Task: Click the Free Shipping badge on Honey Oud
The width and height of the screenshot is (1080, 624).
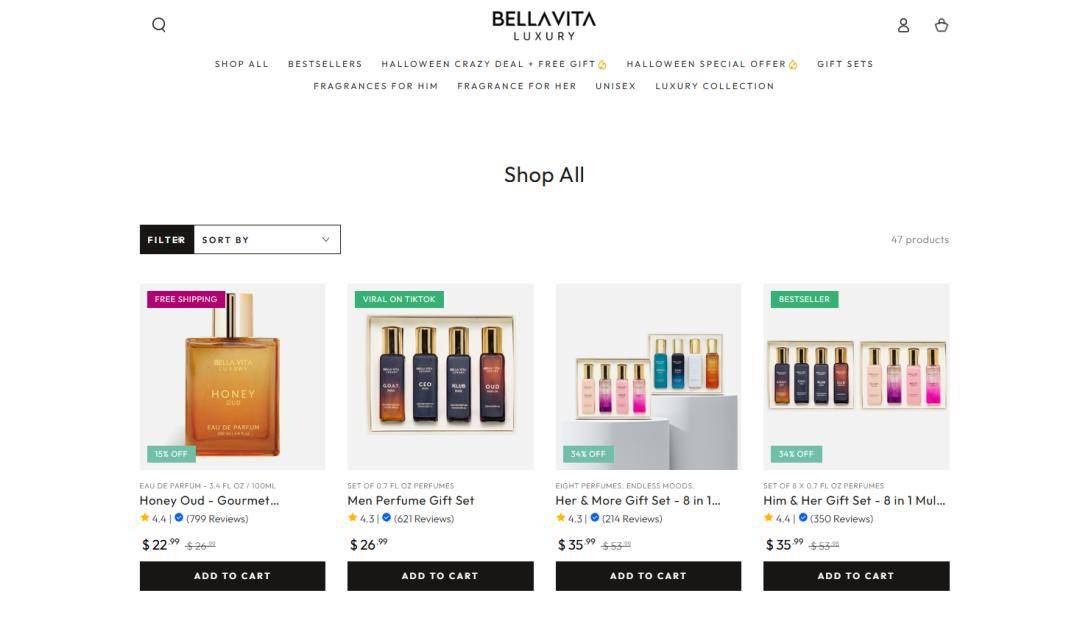Action: 185,299
